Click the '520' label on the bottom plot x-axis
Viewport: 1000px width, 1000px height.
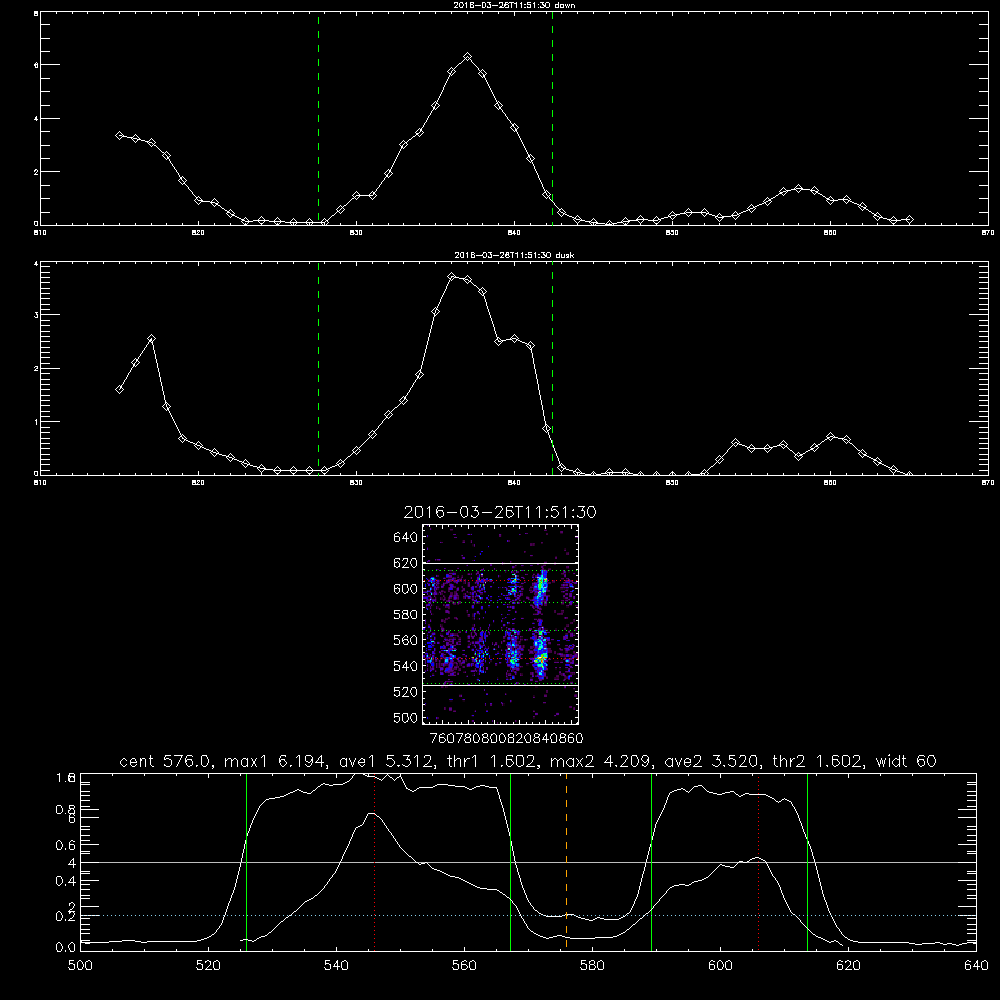208,966
